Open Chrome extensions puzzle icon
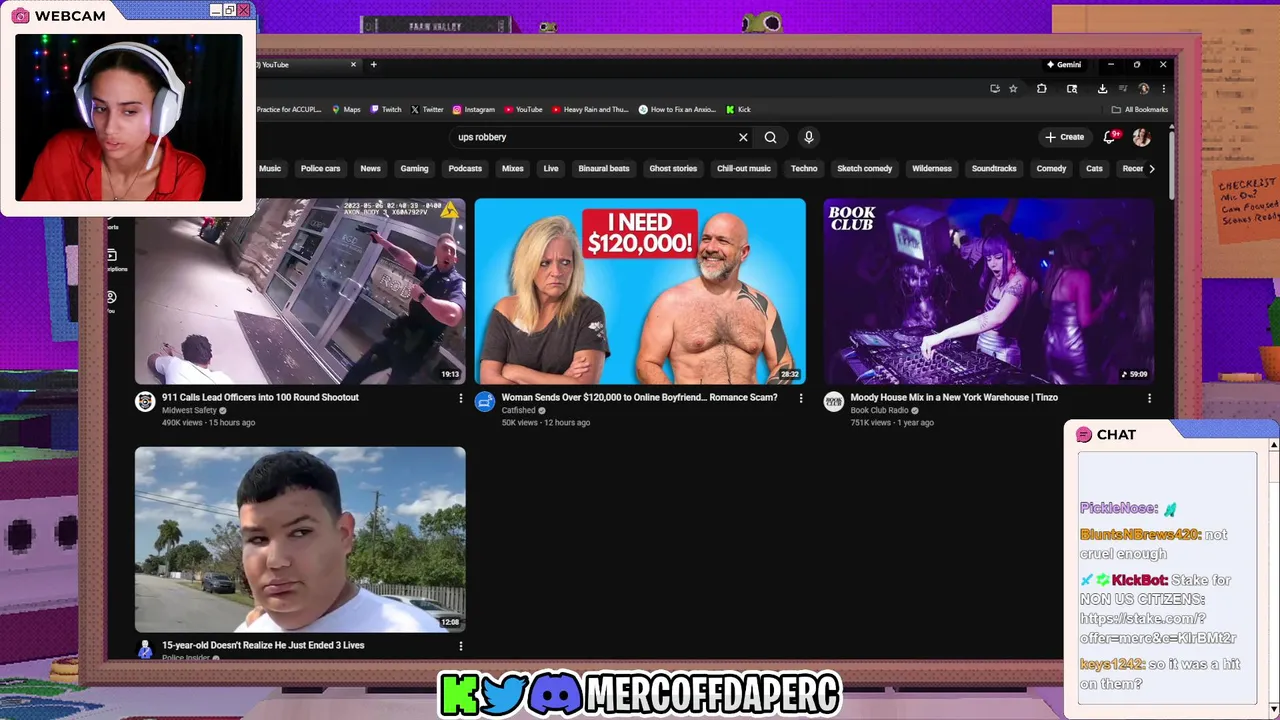 click(x=1041, y=89)
